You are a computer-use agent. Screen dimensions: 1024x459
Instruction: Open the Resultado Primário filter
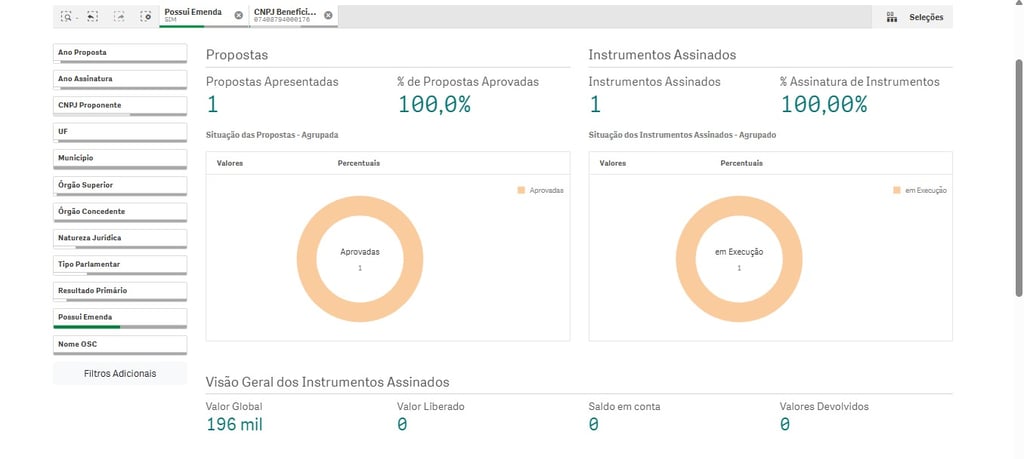tap(120, 292)
